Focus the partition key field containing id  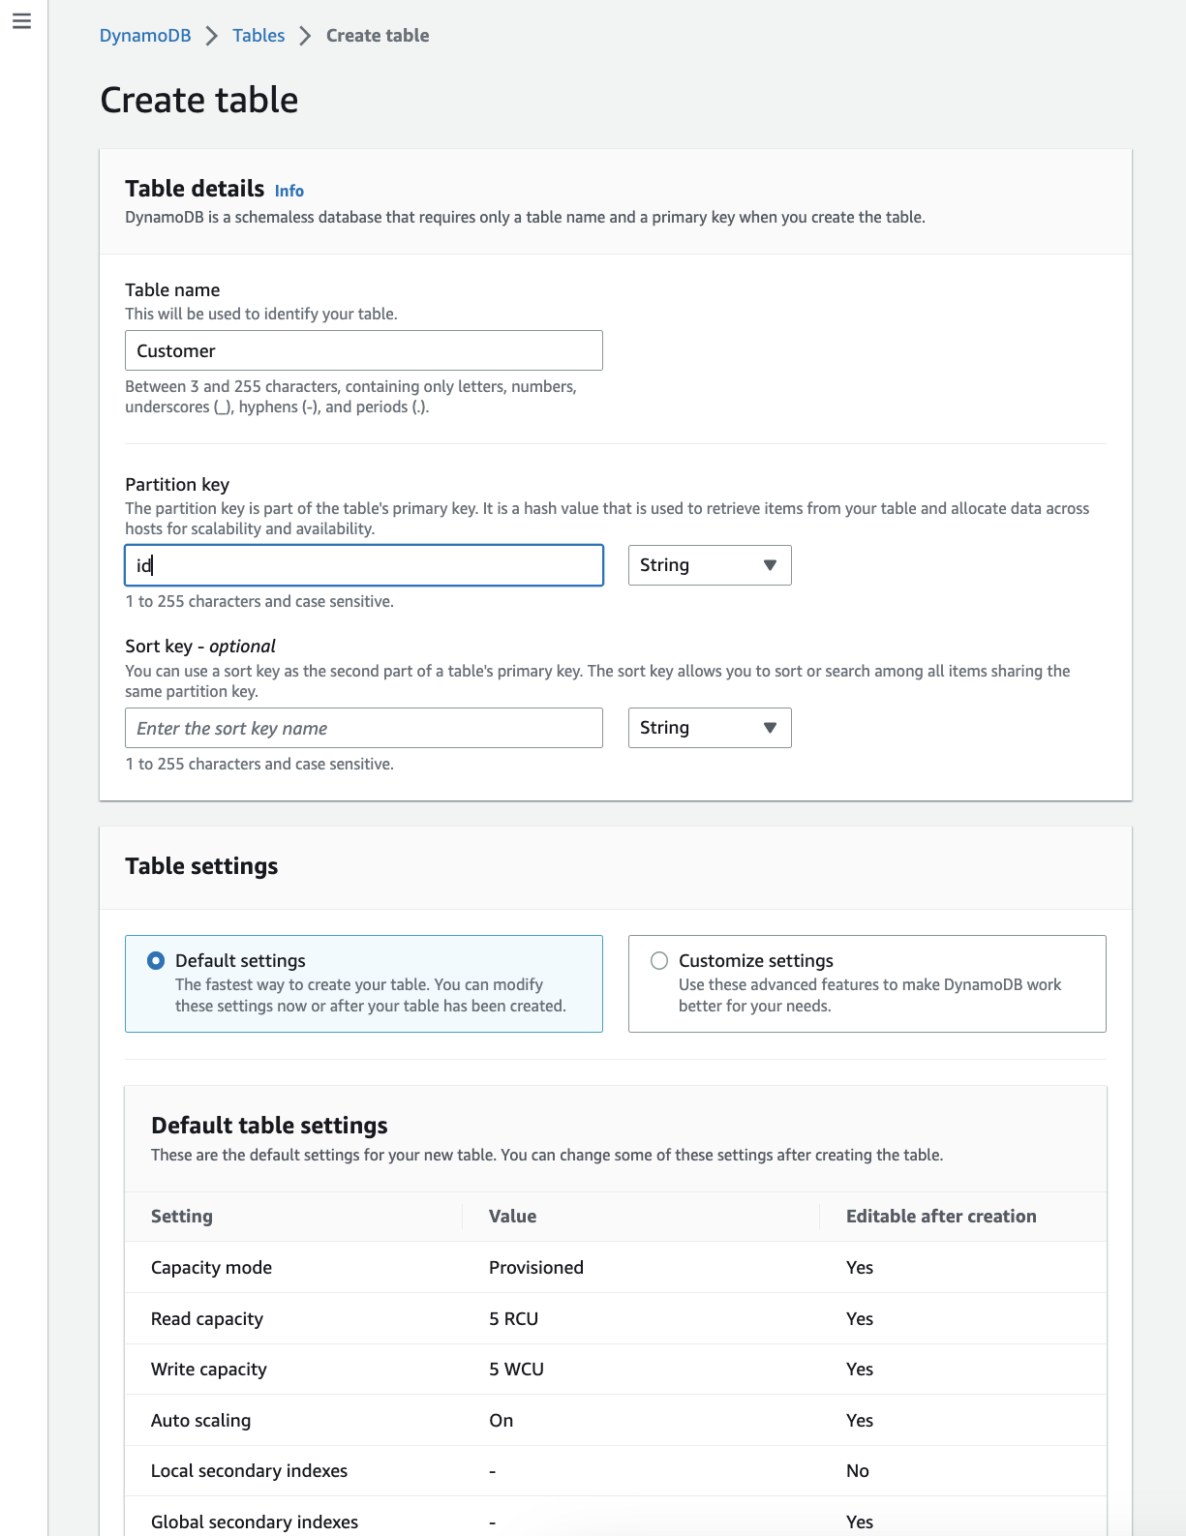363,565
